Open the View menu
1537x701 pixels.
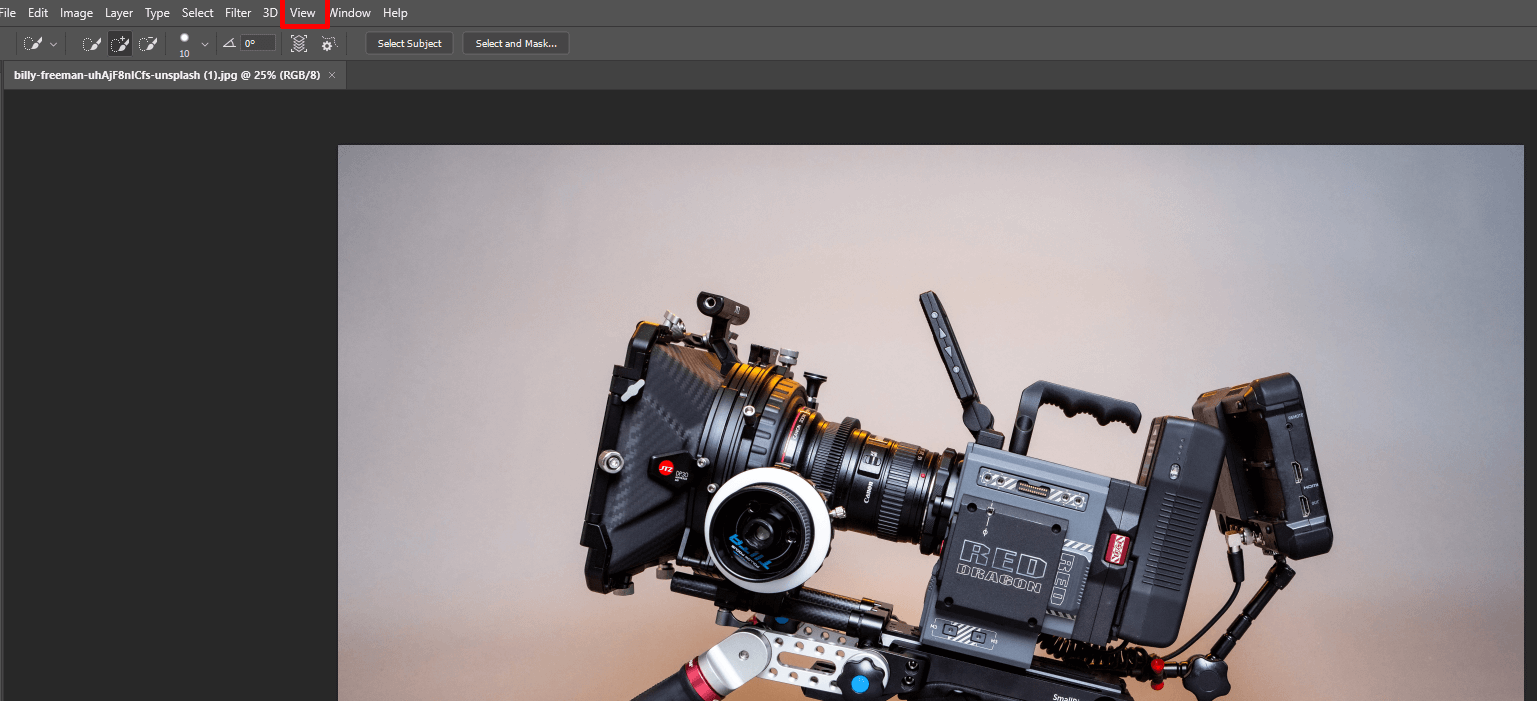pos(303,13)
